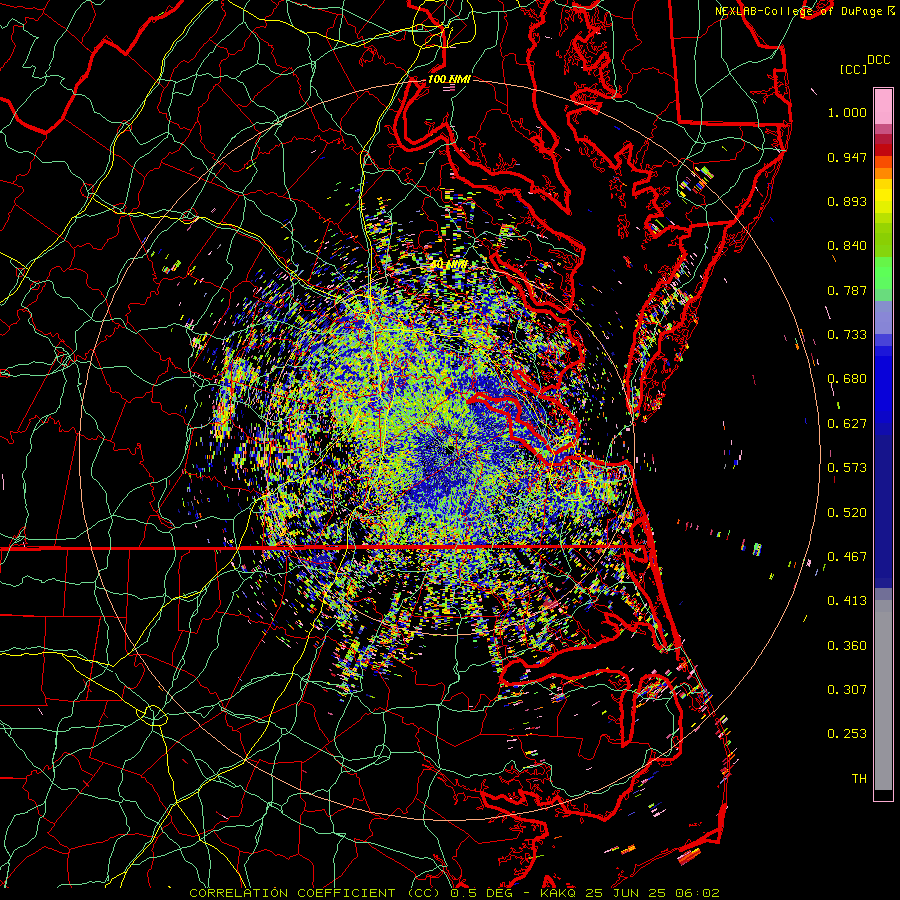The image size is (900, 900).
Task: Click the 0.840 scale value
Action: click(x=847, y=246)
